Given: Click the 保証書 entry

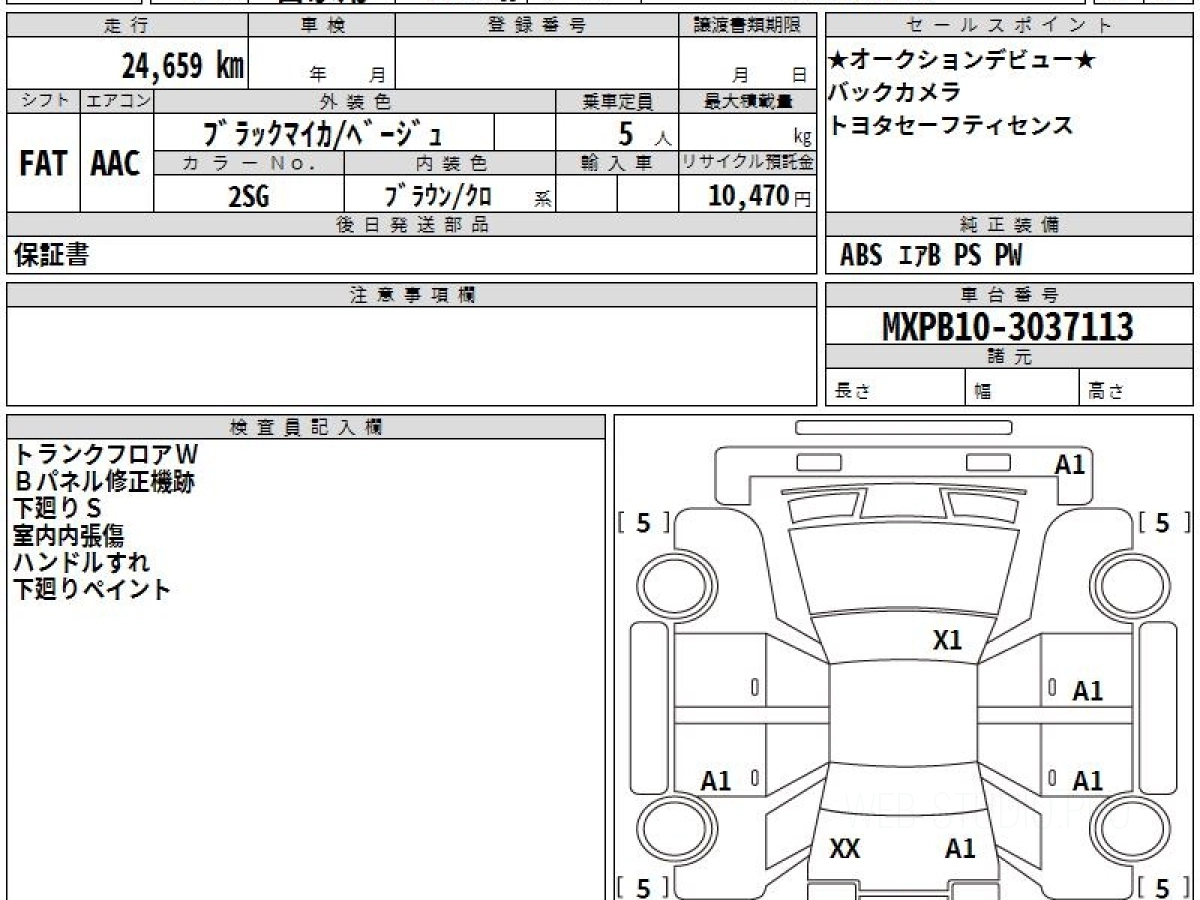Looking at the screenshot, I should [51, 255].
